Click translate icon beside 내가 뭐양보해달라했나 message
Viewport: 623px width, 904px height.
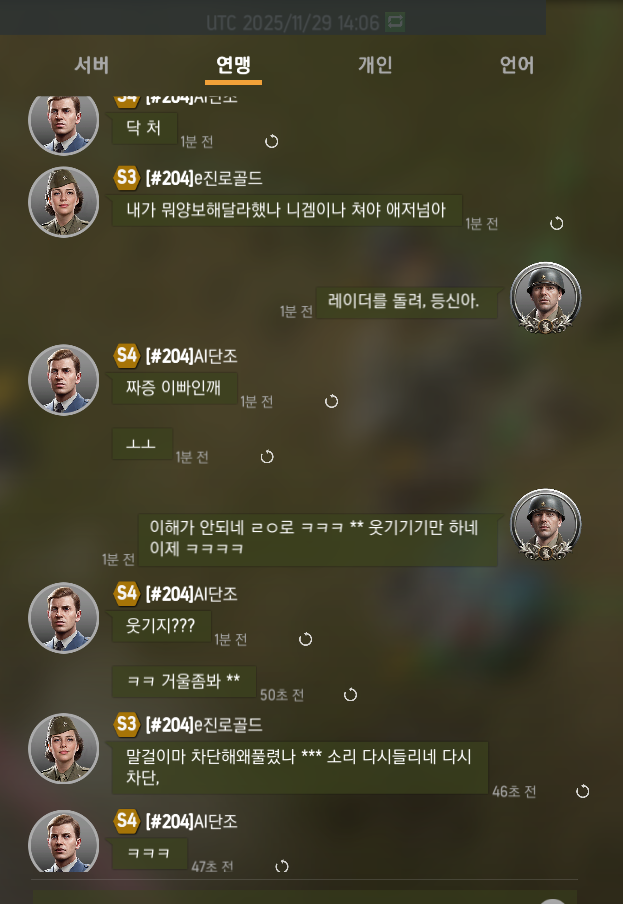tap(556, 223)
